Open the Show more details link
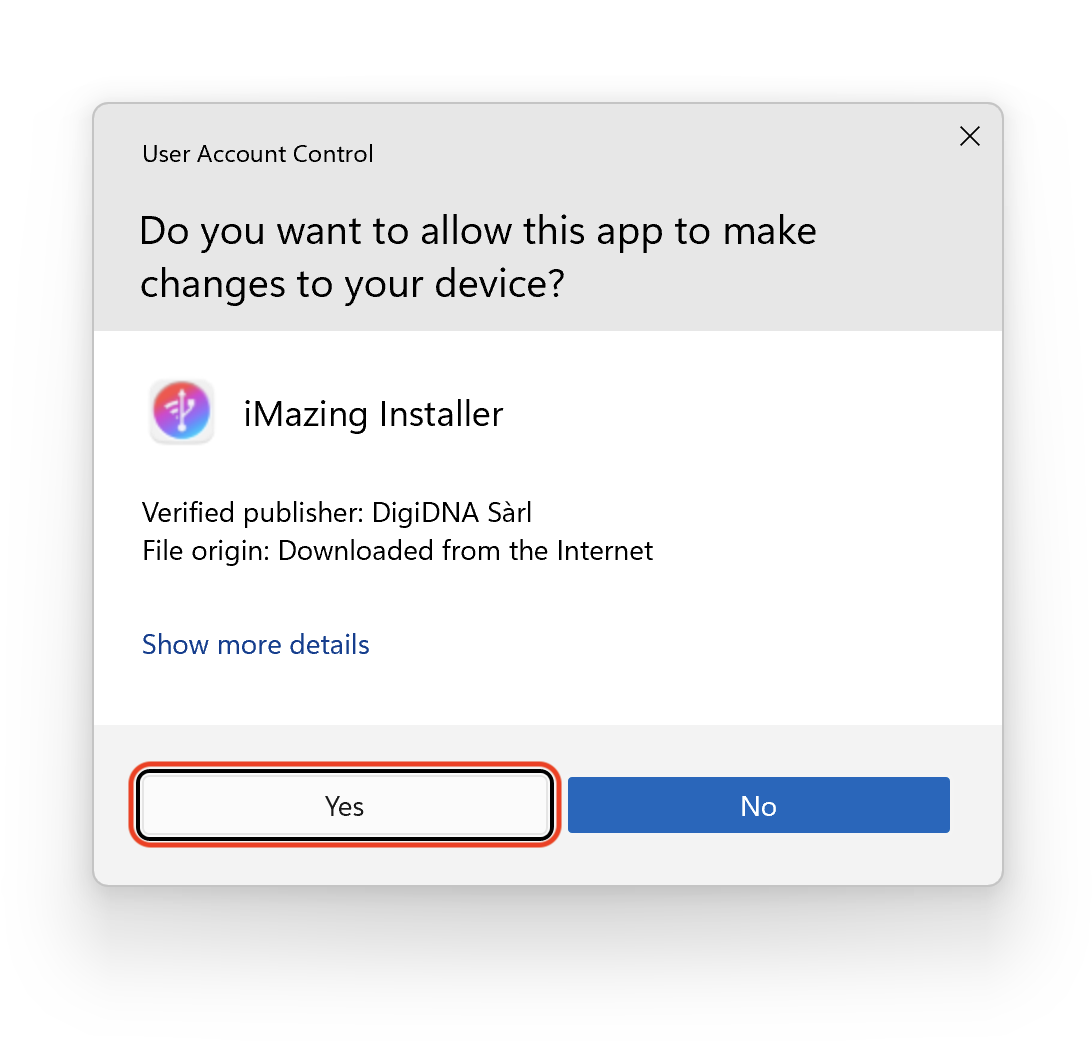Image resolution: width=1092 pixels, height=1048 pixels. pyautogui.click(x=256, y=645)
